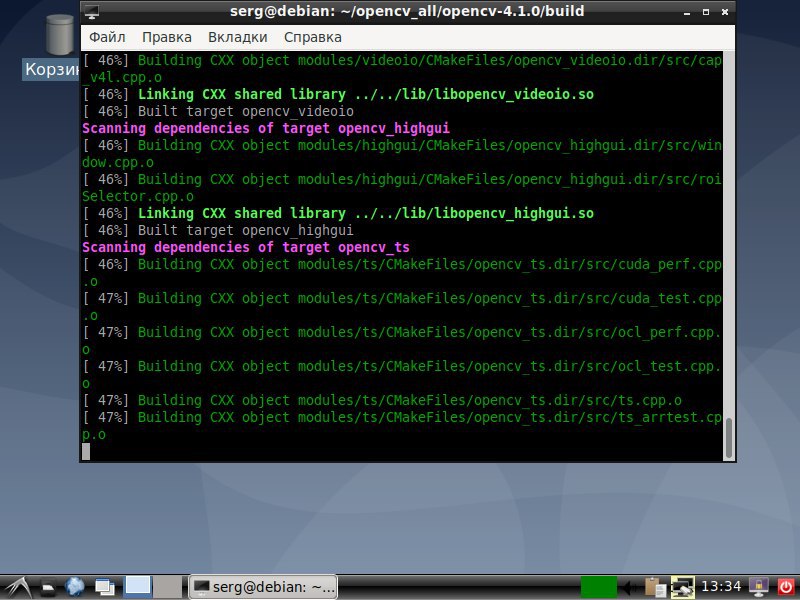Open the volume control speaker icon
This screenshot has width=800, height=600.
coord(630,588)
